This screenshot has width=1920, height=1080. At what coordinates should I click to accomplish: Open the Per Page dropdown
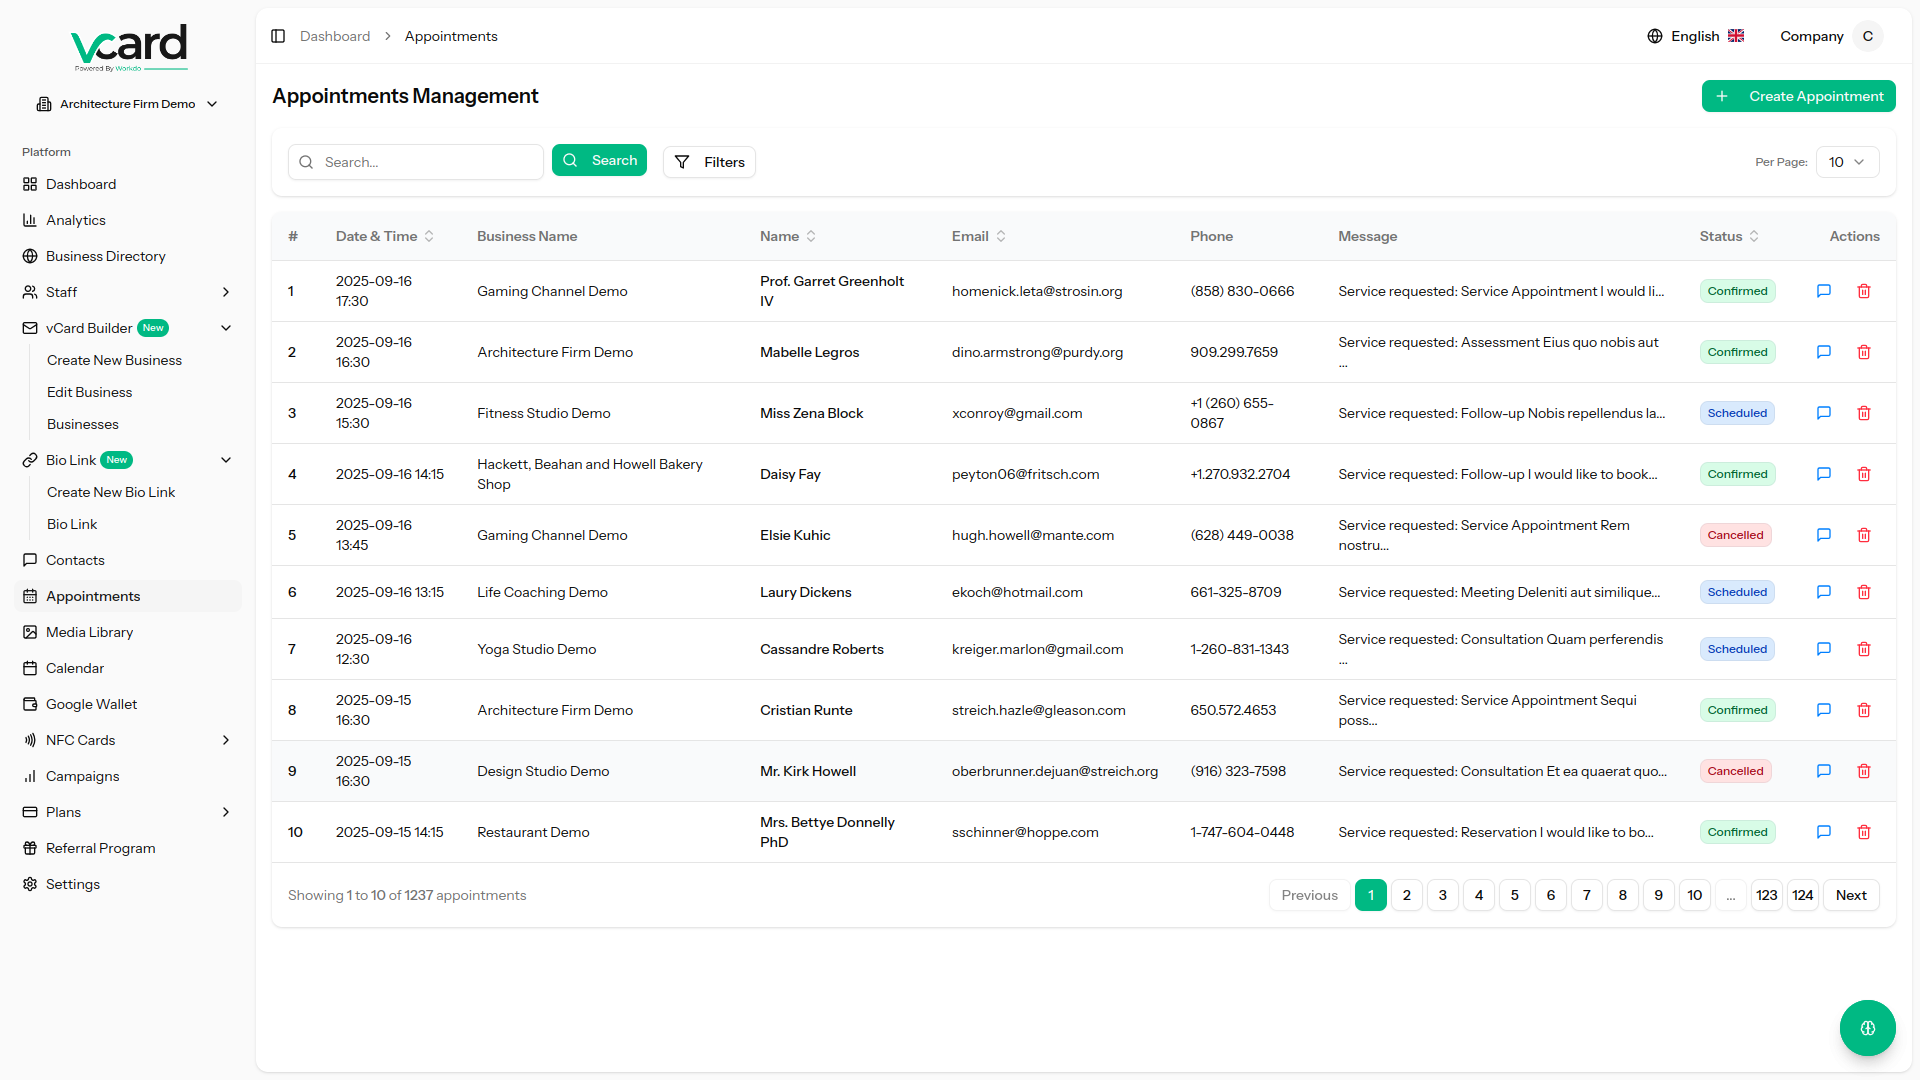[x=1845, y=162]
